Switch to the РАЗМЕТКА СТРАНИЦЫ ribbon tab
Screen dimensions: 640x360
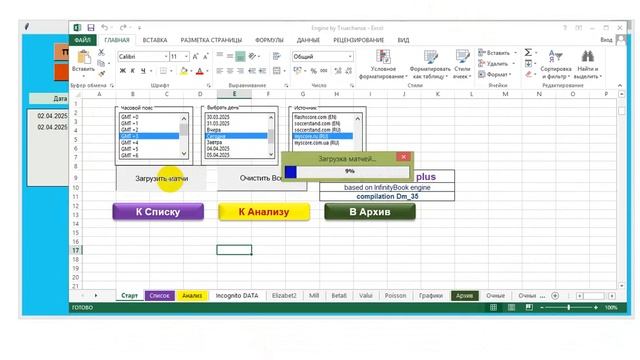(x=211, y=40)
